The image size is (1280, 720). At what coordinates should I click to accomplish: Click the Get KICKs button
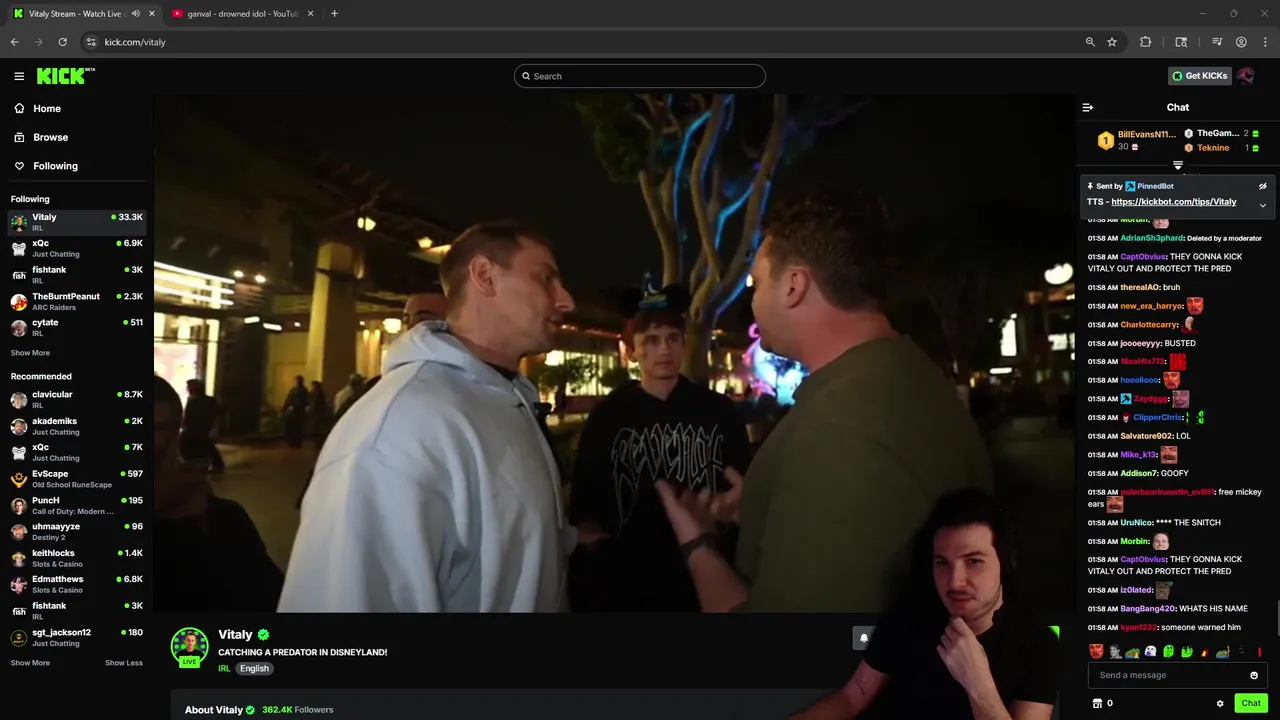click(x=1199, y=76)
